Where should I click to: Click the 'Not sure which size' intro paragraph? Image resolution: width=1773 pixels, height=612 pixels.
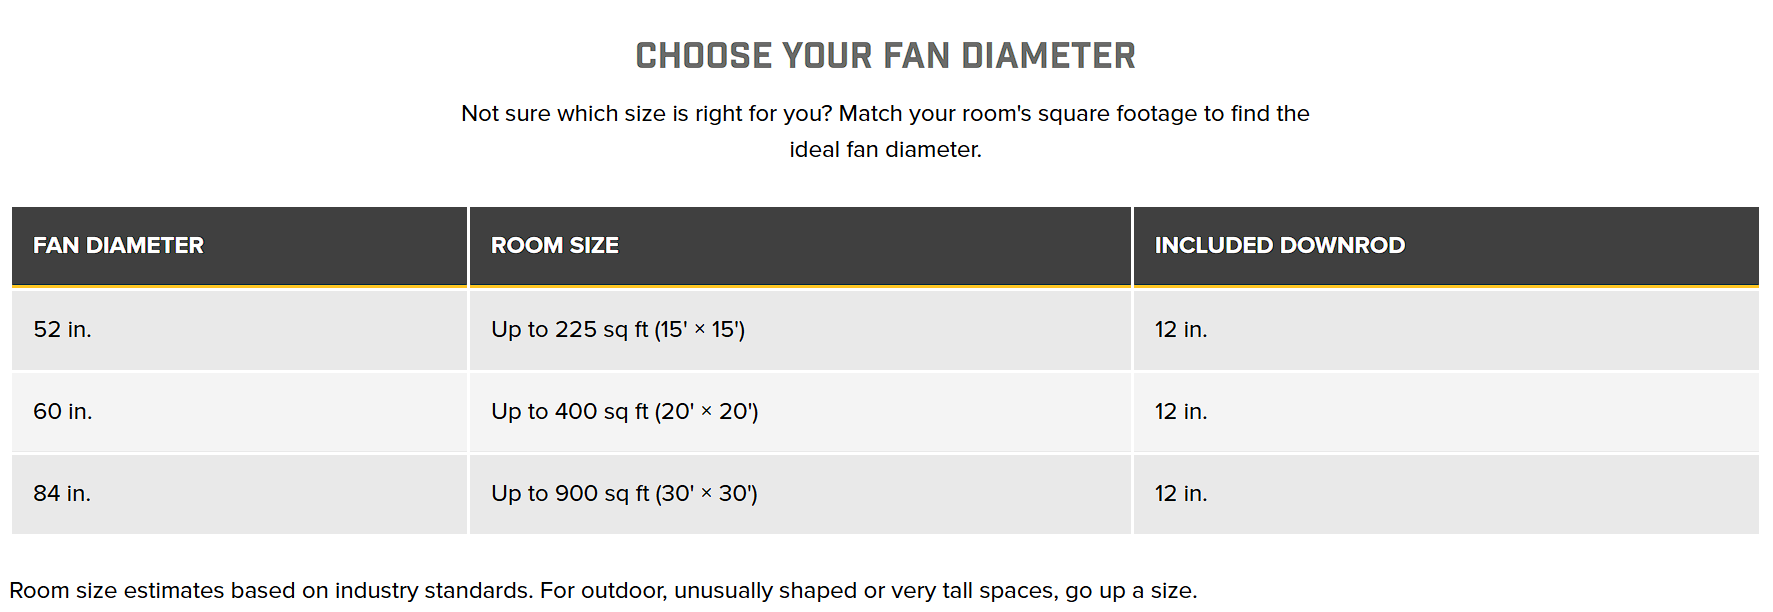885,131
